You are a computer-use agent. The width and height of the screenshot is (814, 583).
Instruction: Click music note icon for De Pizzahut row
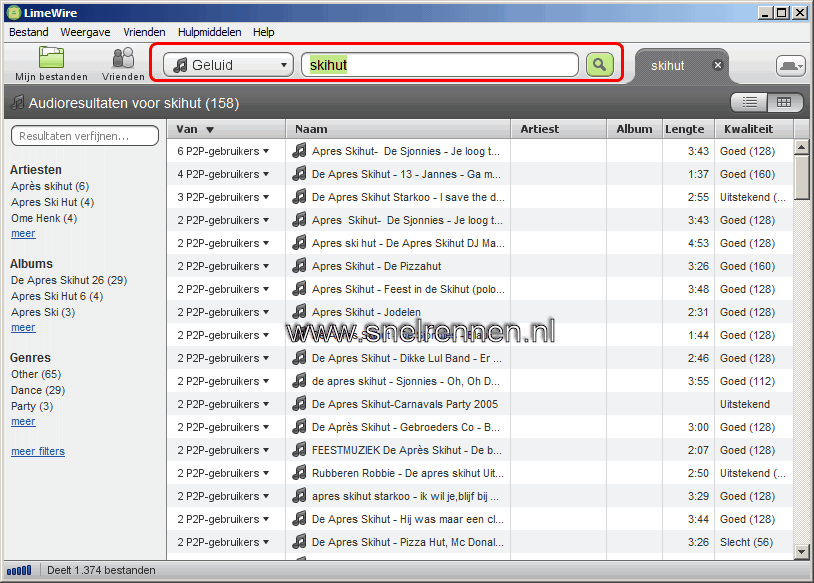pyautogui.click(x=299, y=266)
